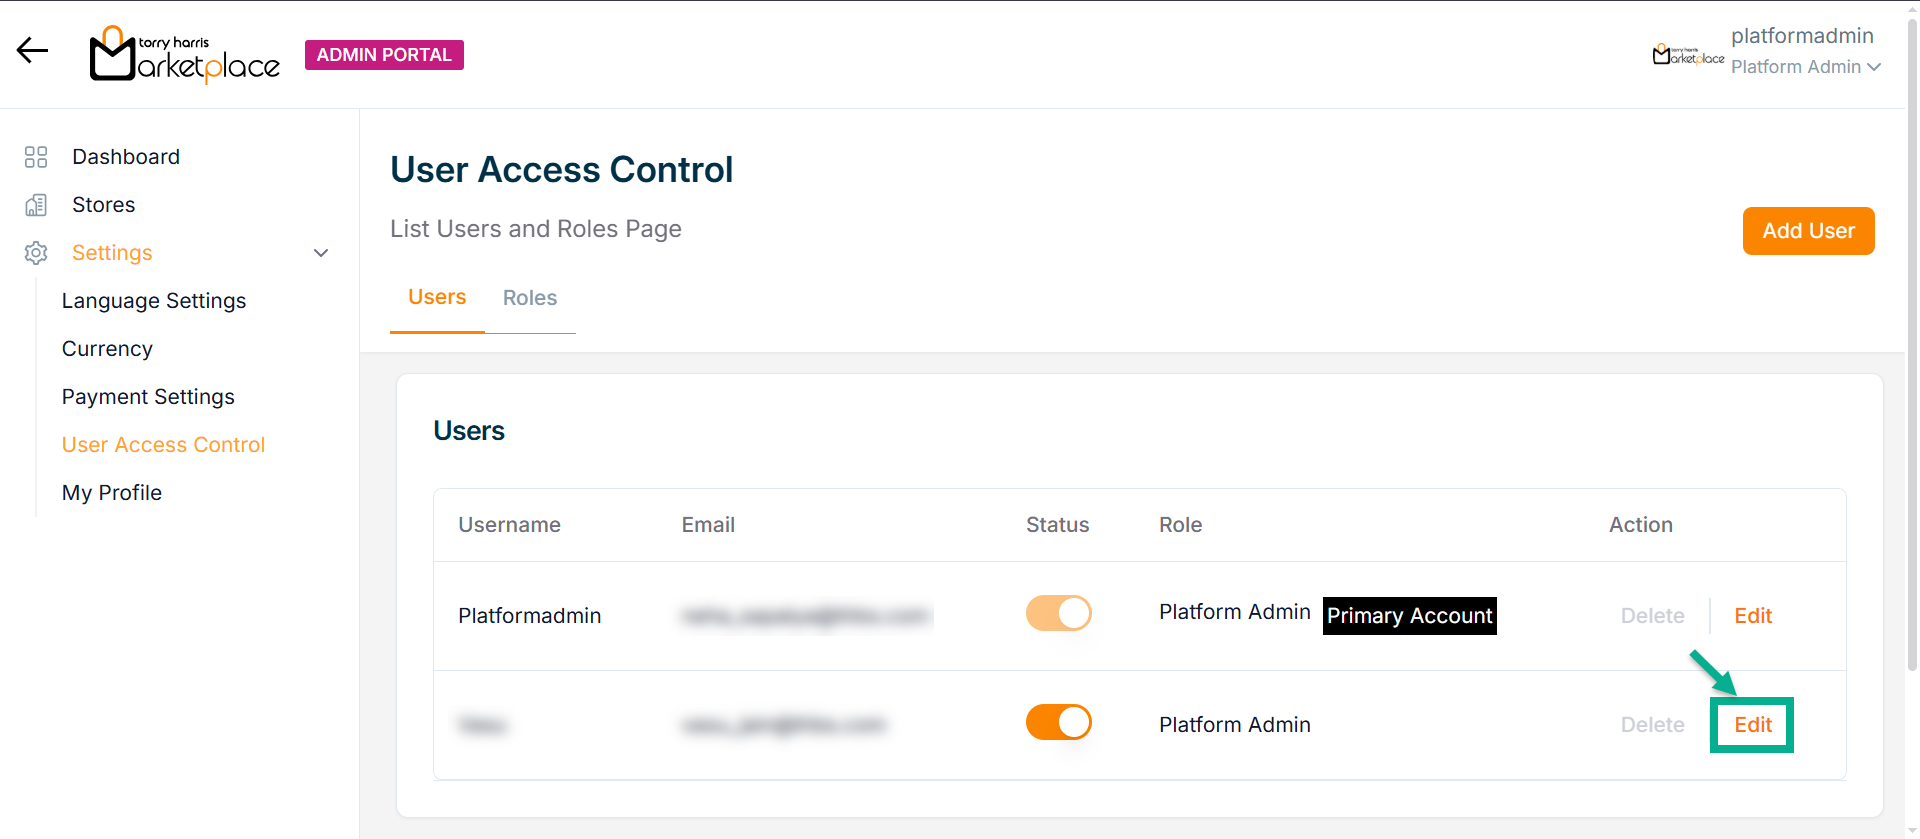
Task: Click the vertical page scrollbar
Action: pos(1912,400)
